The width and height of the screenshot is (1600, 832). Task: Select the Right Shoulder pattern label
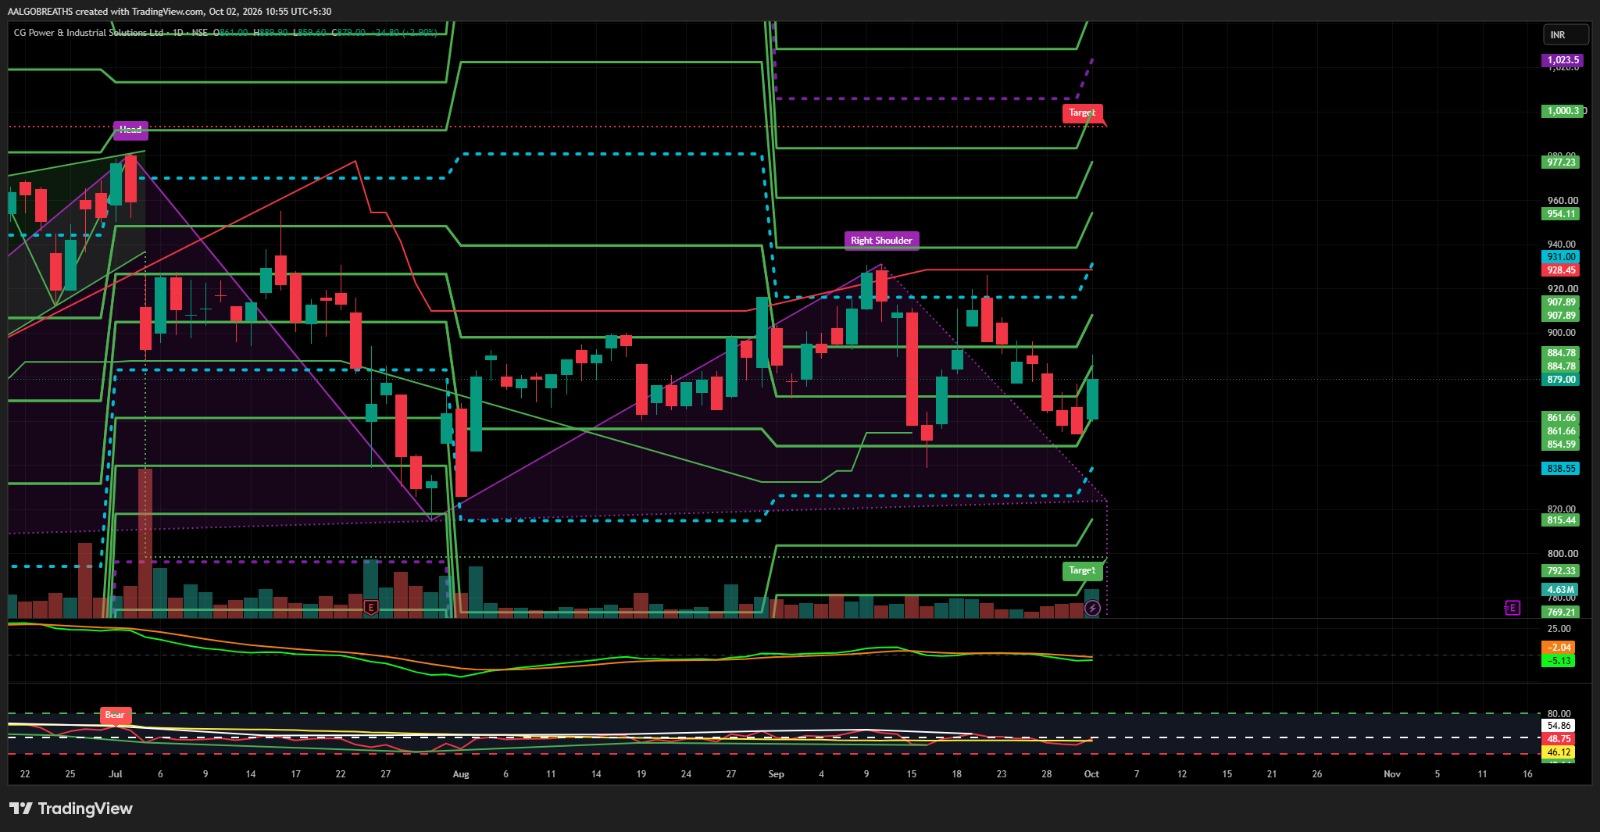pos(881,240)
